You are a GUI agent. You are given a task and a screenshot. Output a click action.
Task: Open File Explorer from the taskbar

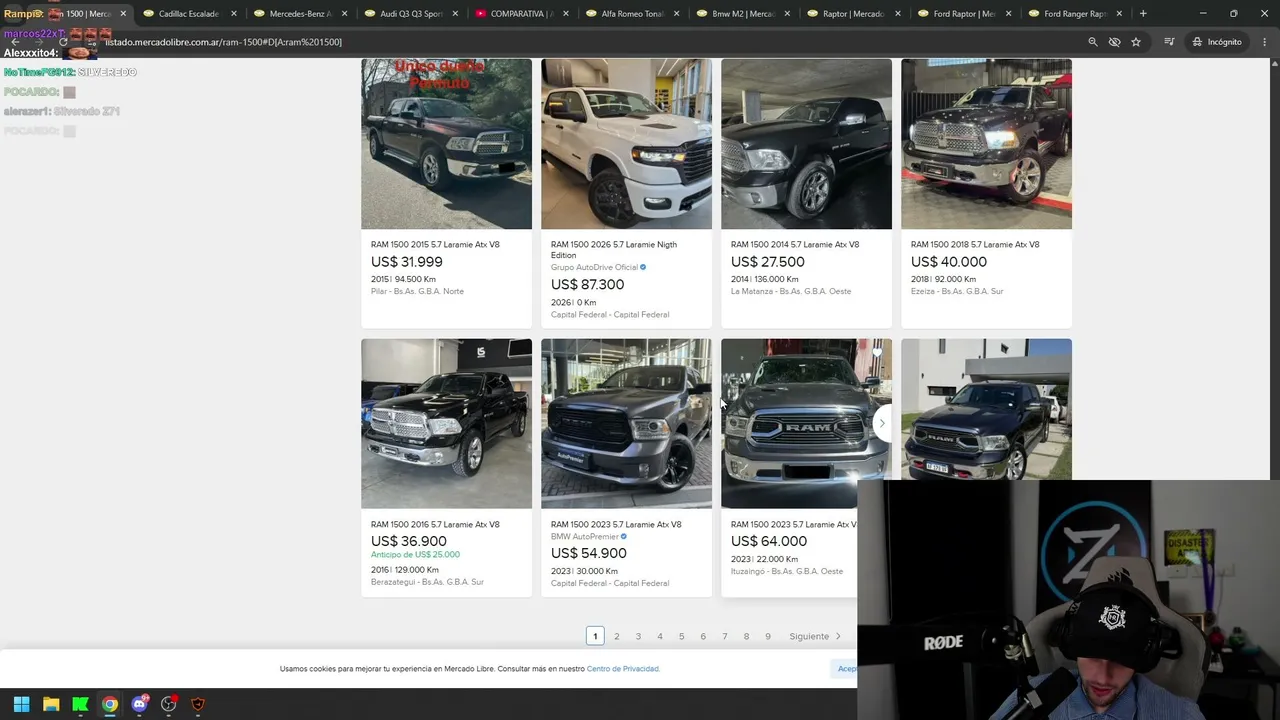coord(51,704)
